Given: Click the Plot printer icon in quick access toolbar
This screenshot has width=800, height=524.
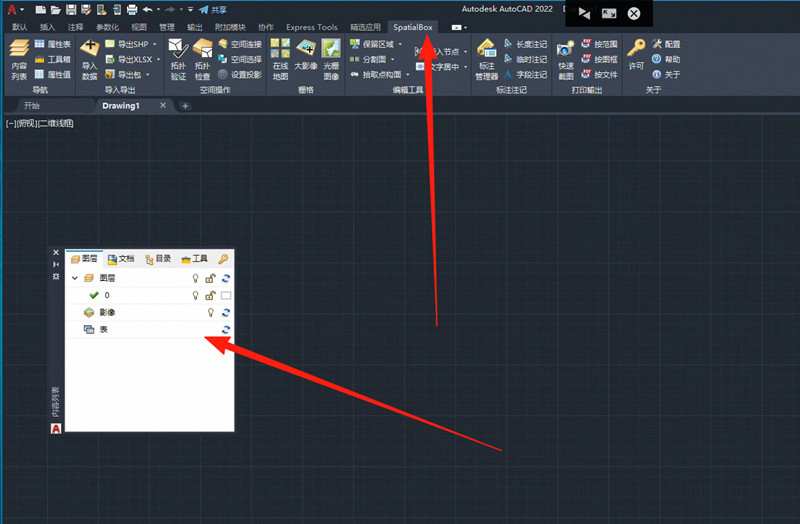Looking at the screenshot, I should [x=132, y=10].
